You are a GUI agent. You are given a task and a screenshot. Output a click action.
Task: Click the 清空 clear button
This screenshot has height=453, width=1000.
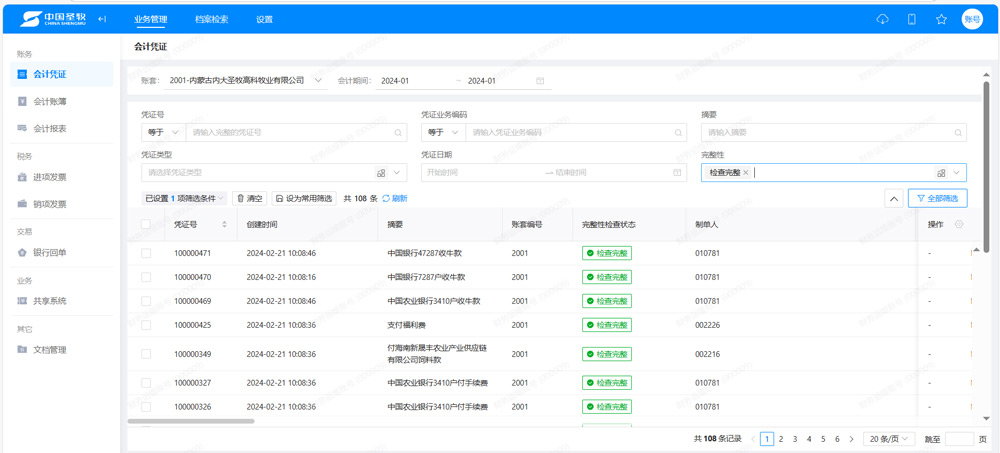coord(249,198)
